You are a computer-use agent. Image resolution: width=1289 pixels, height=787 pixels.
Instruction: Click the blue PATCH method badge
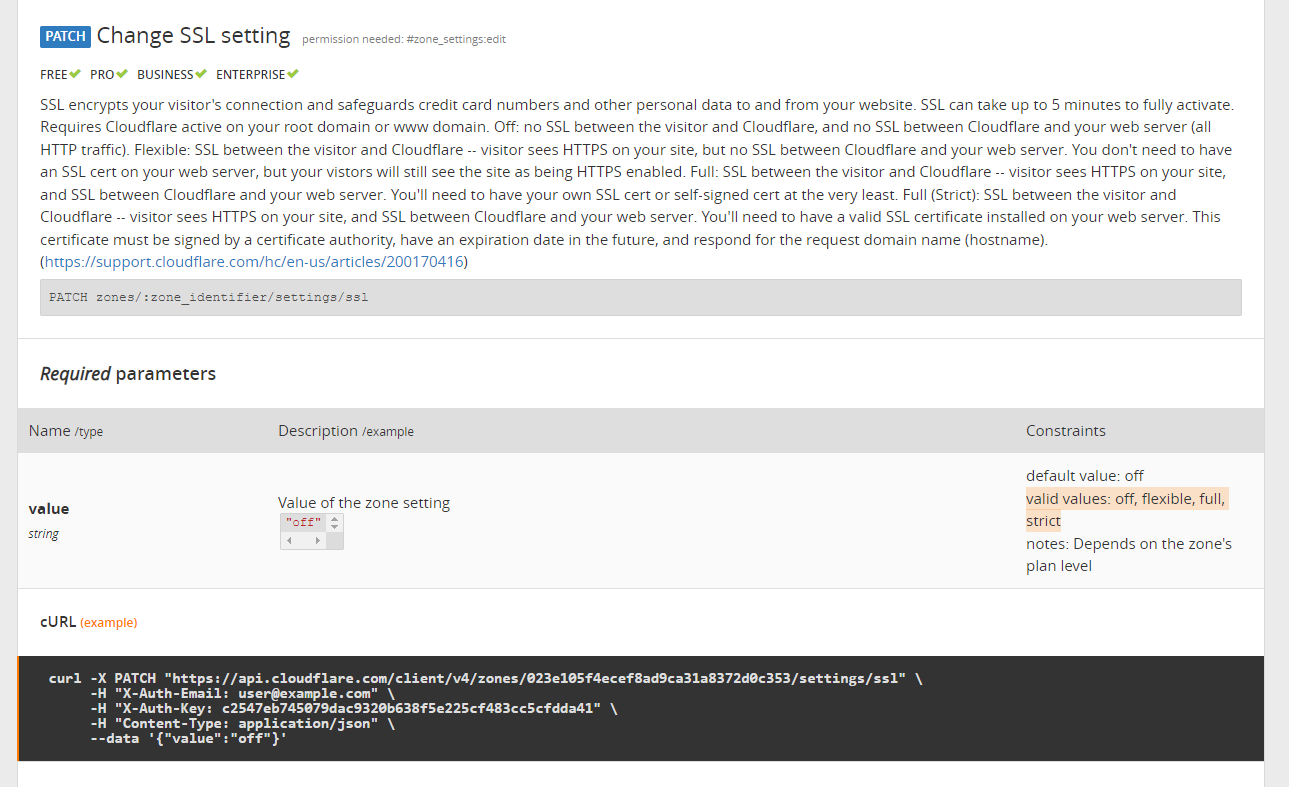tap(66, 37)
